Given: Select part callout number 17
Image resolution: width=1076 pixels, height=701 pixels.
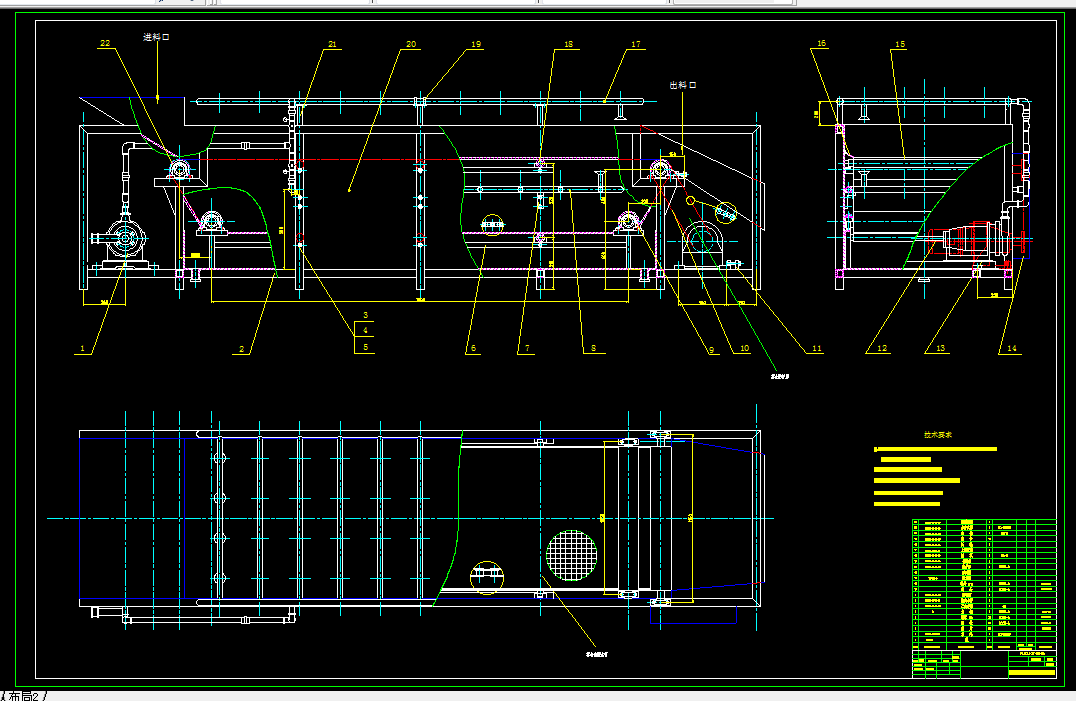Looking at the screenshot, I should (x=635, y=45).
